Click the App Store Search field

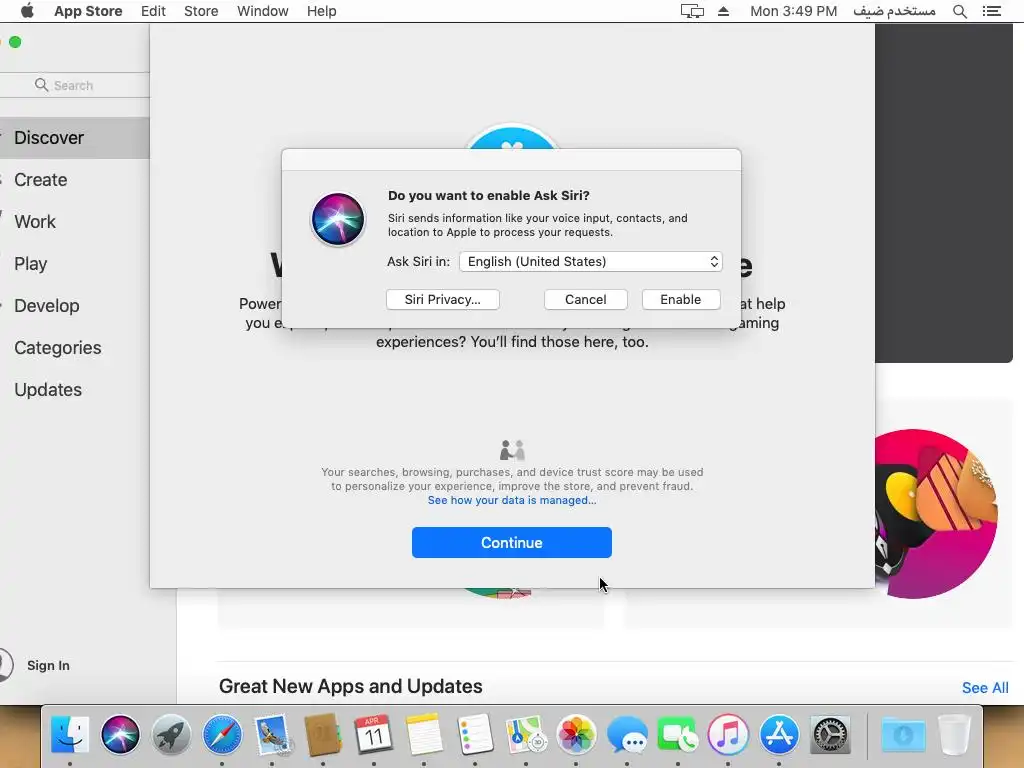74,86
